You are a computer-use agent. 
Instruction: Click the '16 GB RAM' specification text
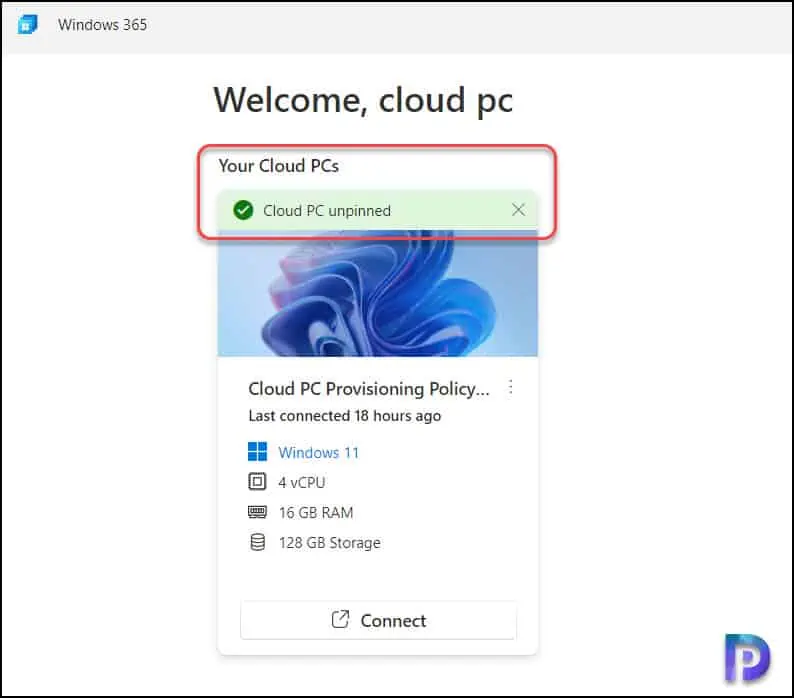click(x=316, y=513)
